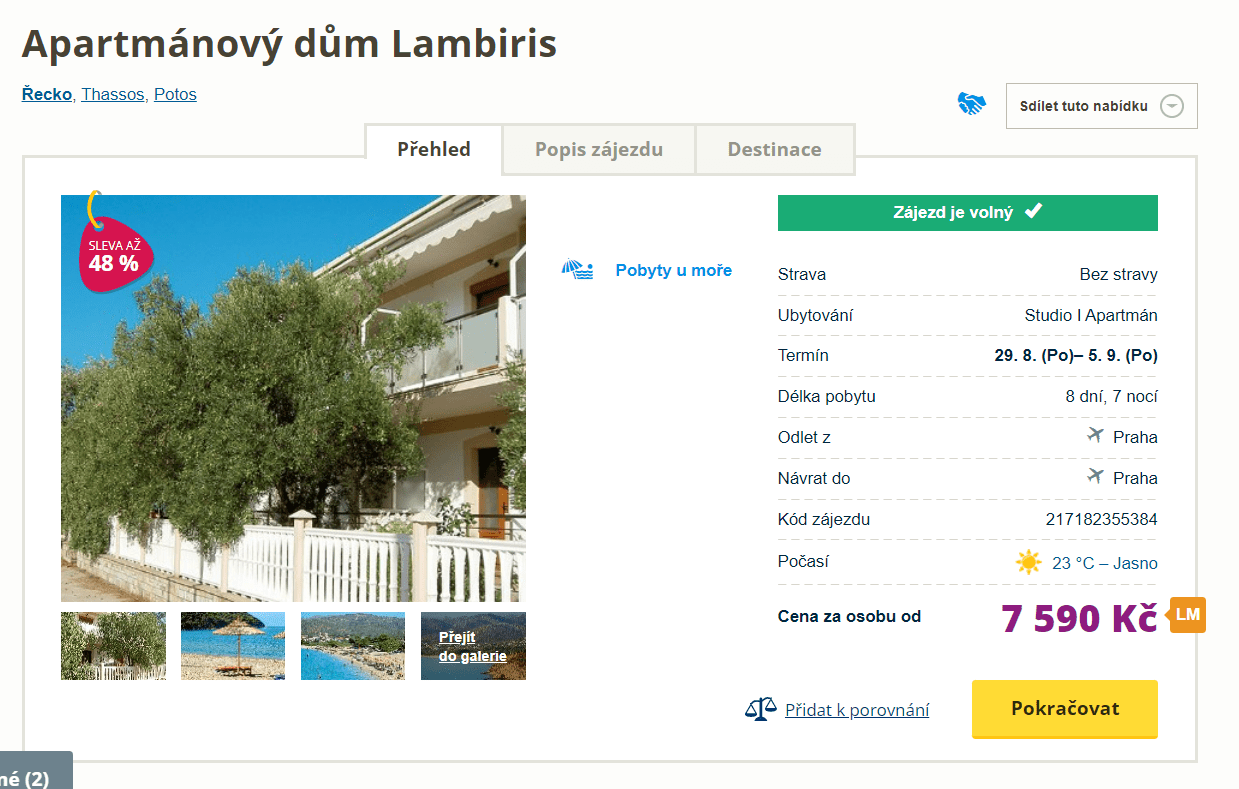Click the circled arrow on share button

[x=1171, y=106]
